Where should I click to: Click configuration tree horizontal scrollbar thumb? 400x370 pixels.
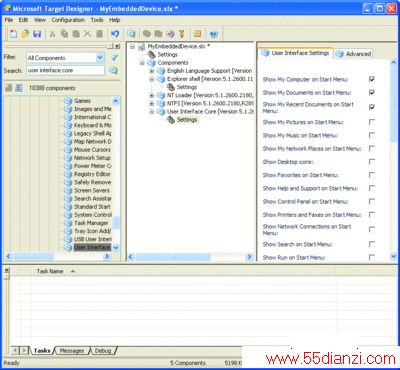[173, 257]
